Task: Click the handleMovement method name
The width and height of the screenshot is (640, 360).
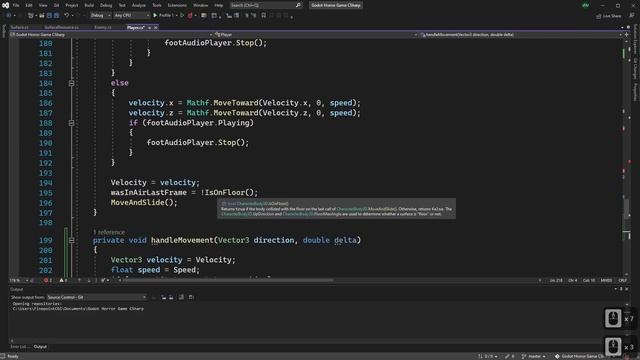Action: 182,240
